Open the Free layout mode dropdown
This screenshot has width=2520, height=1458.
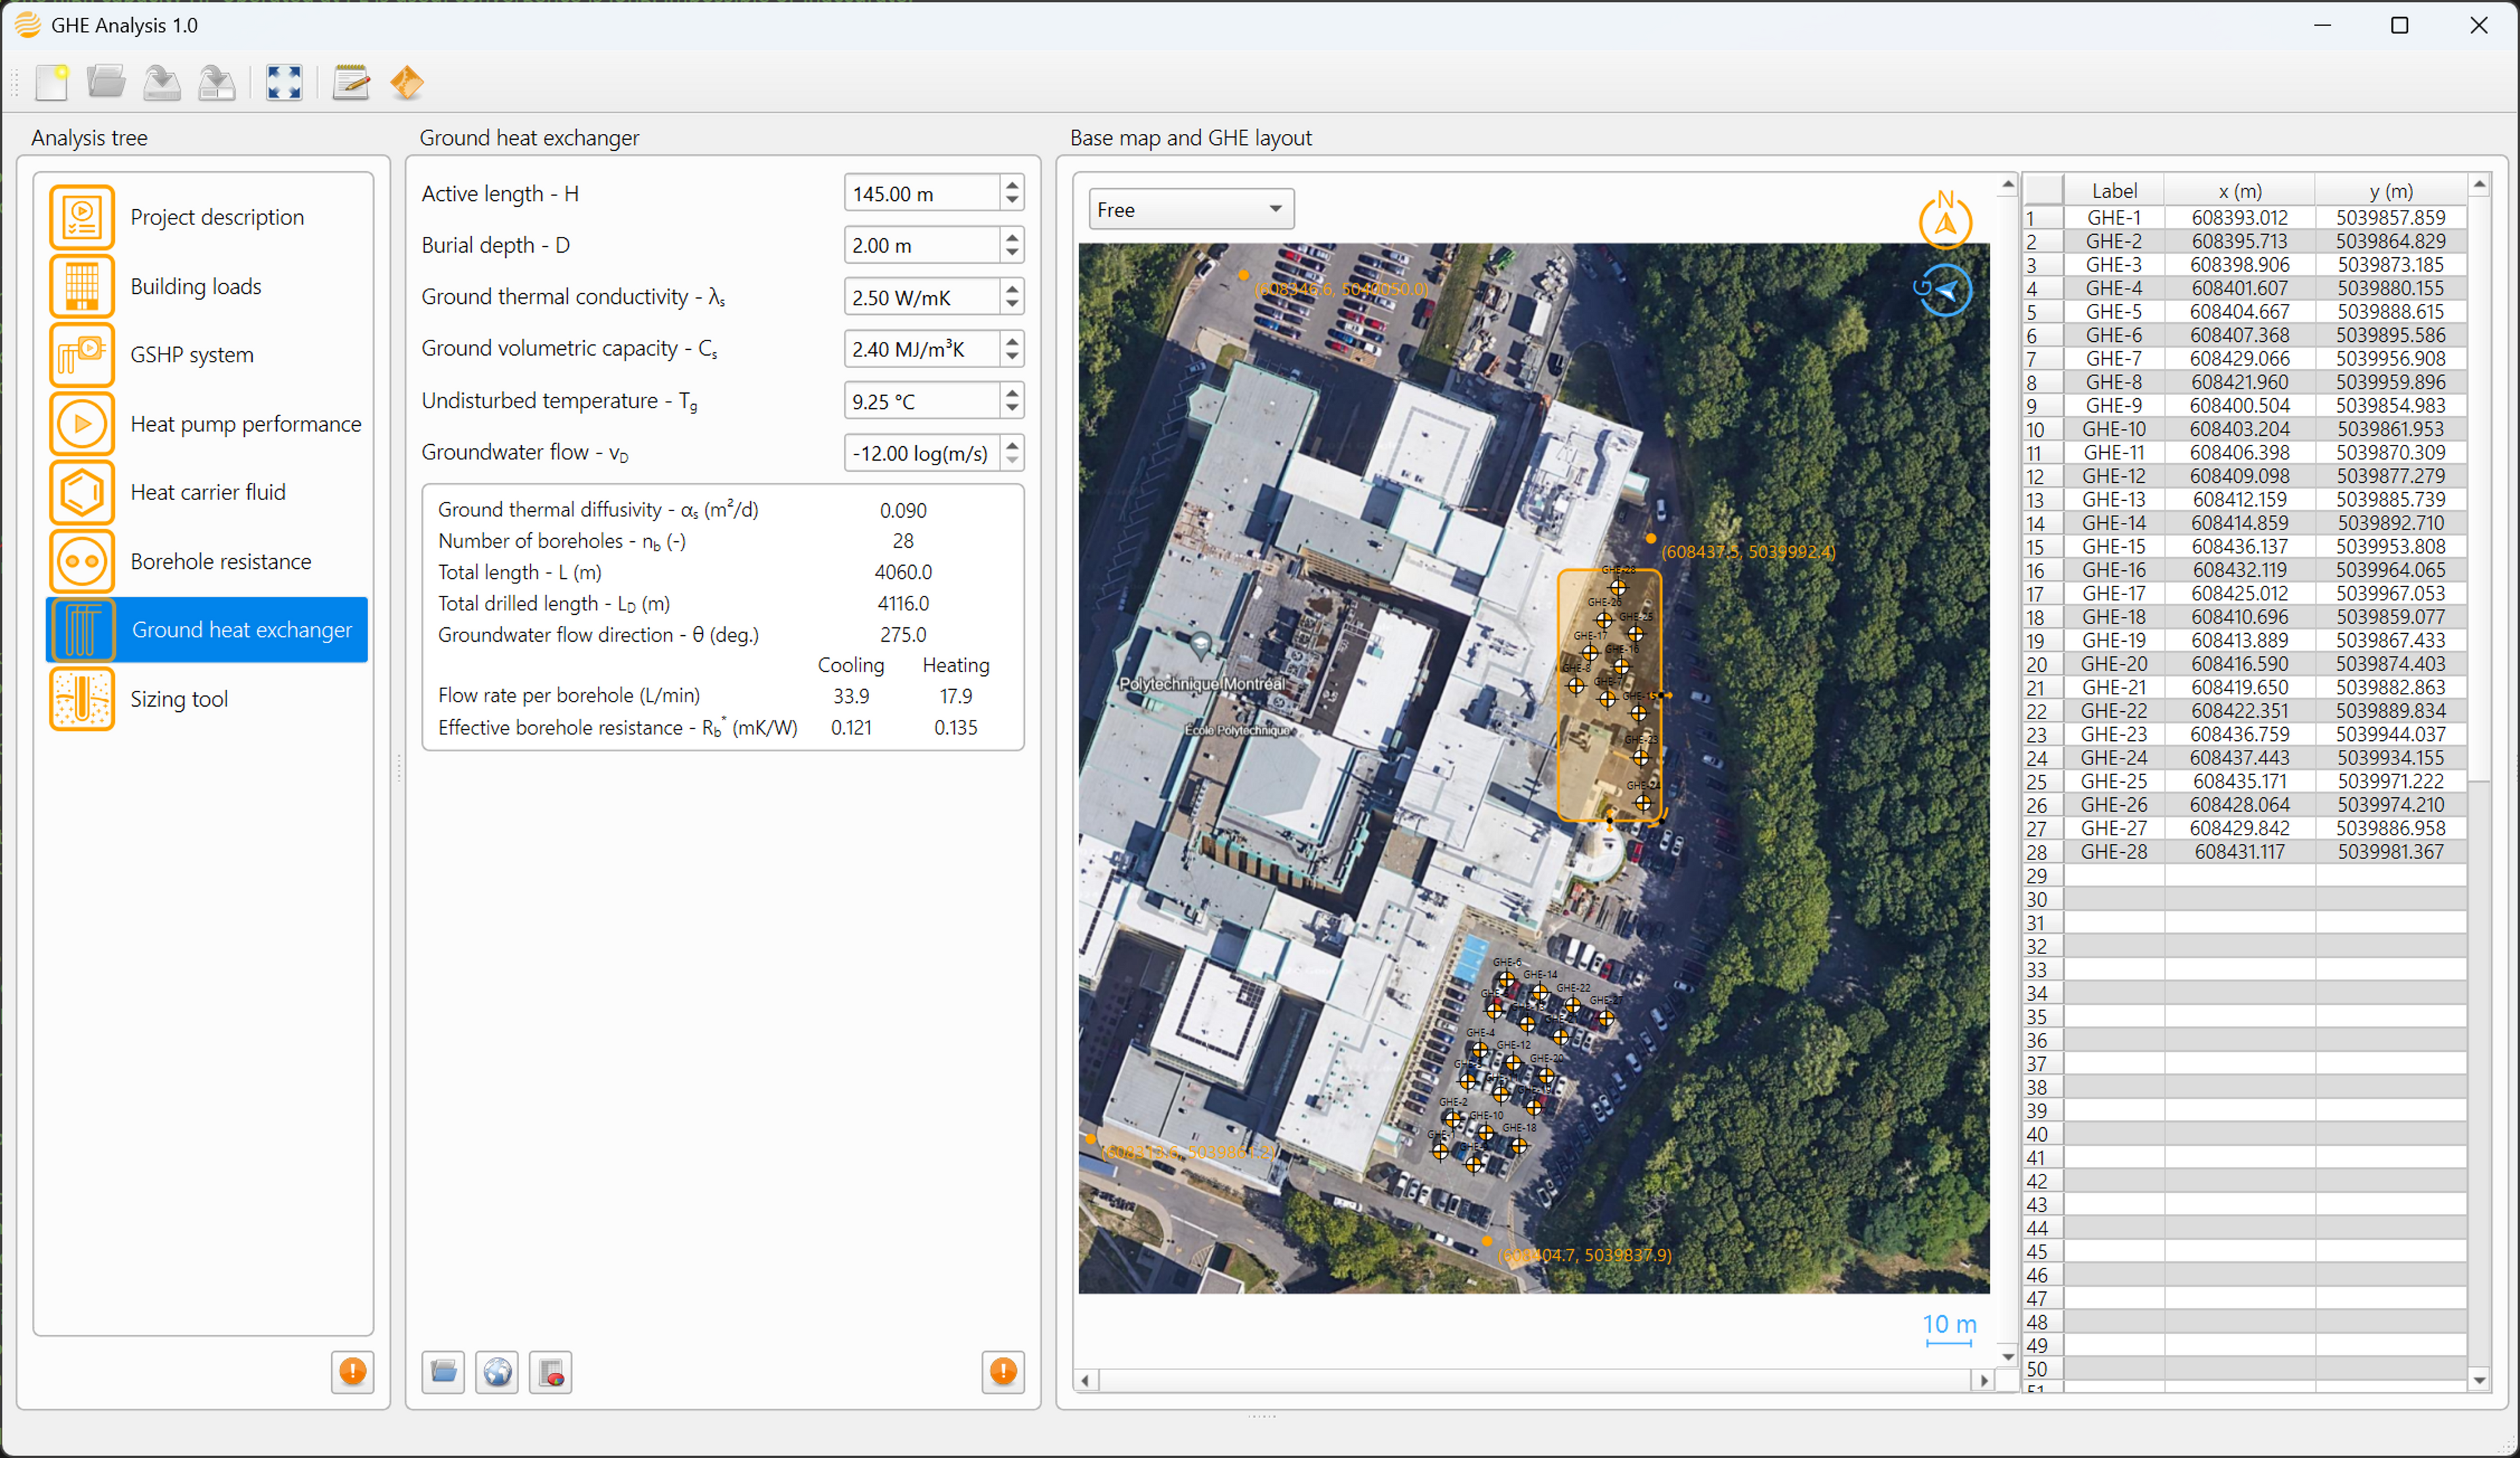click(1191, 209)
